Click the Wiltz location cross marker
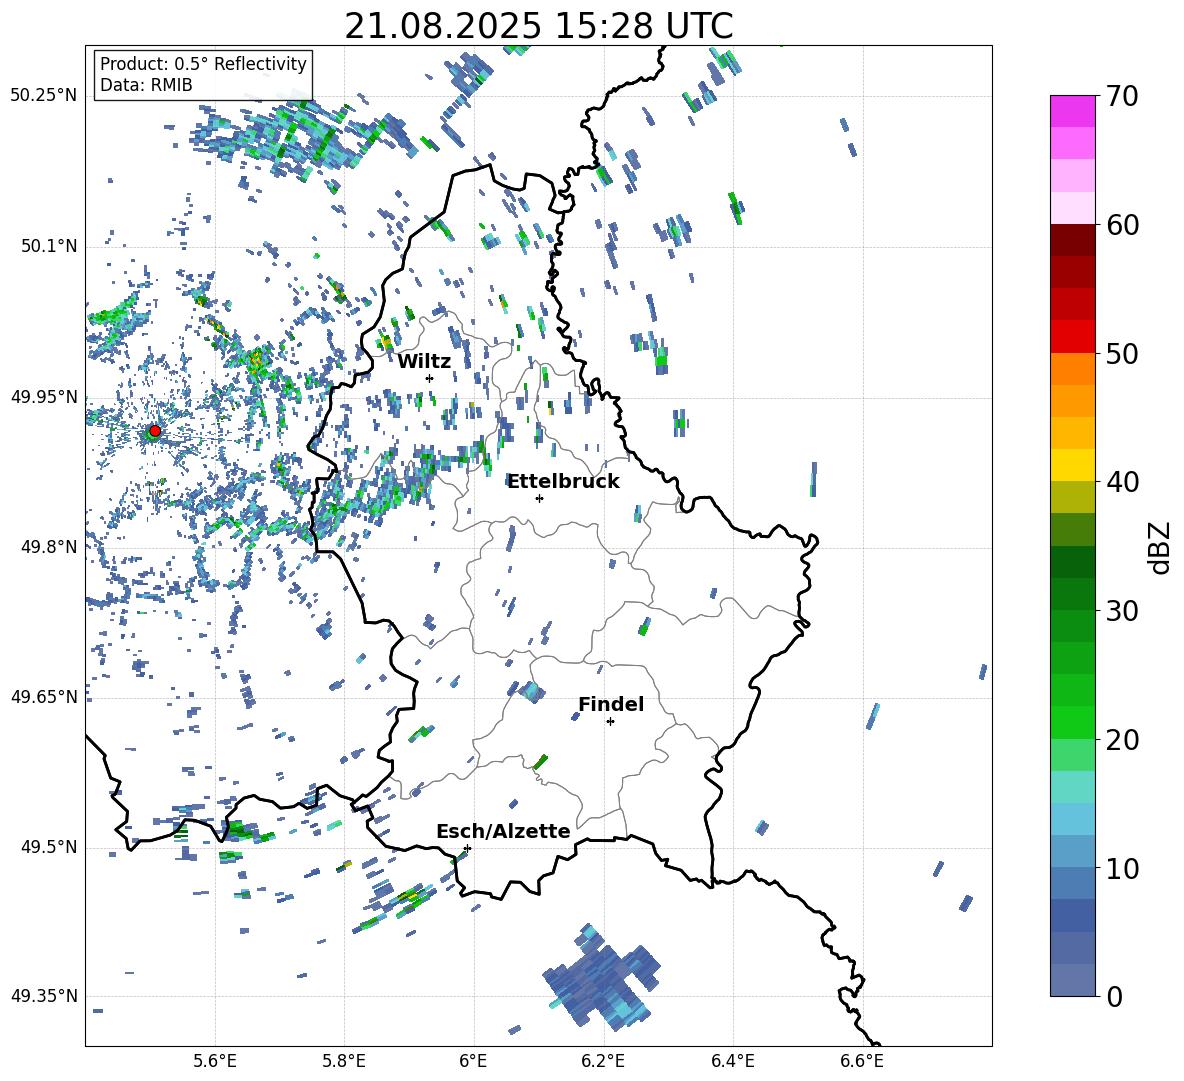The width and height of the screenshot is (1184, 1081). [x=430, y=378]
